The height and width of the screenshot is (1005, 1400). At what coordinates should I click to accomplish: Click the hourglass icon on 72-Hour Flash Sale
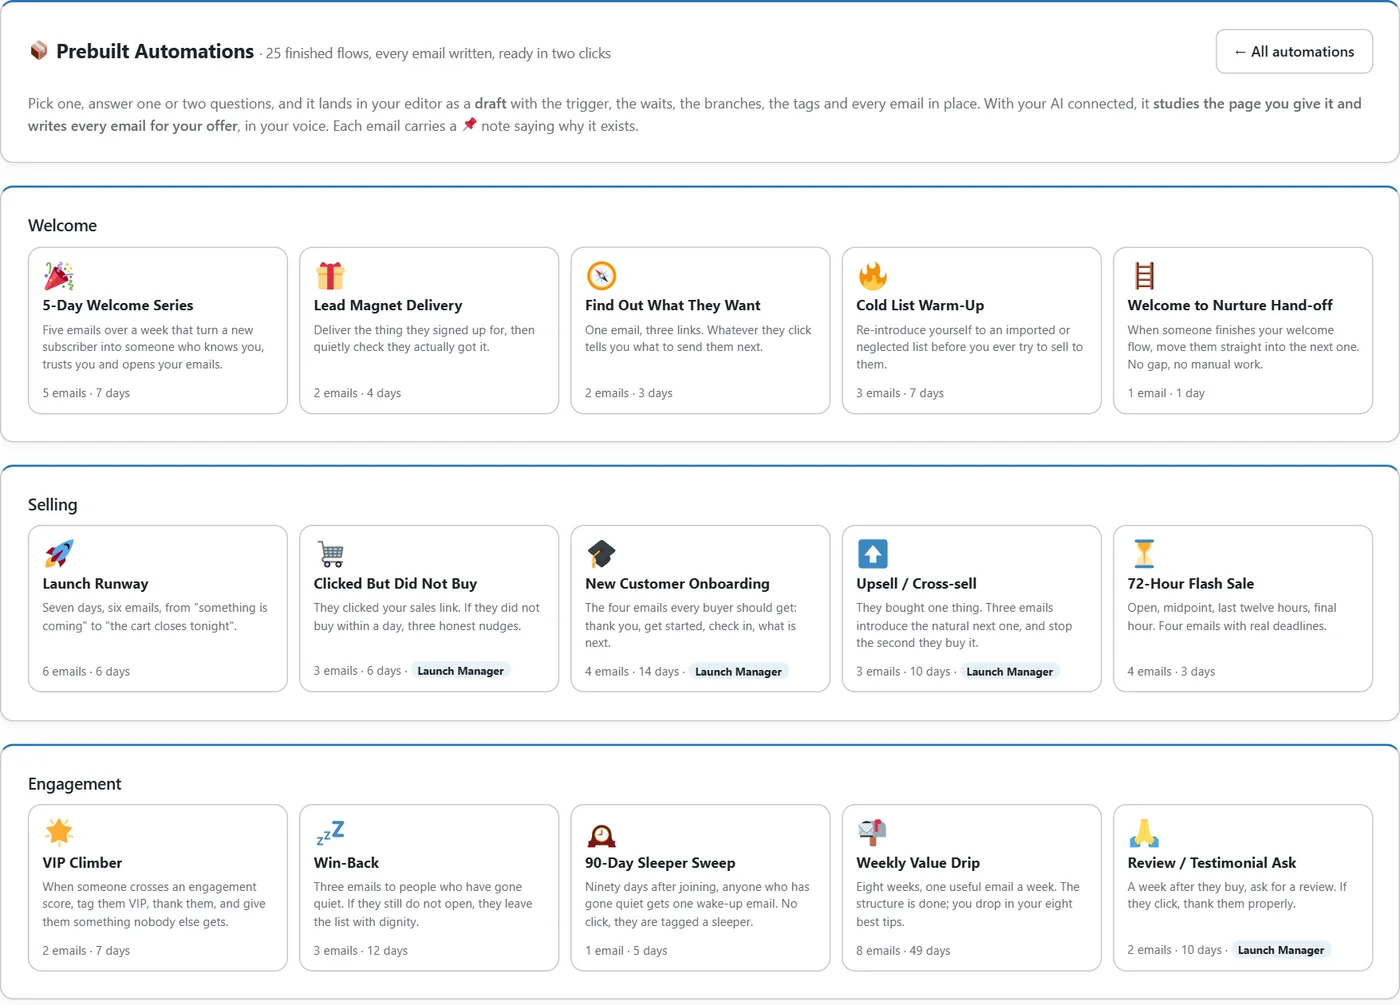pyautogui.click(x=1144, y=553)
